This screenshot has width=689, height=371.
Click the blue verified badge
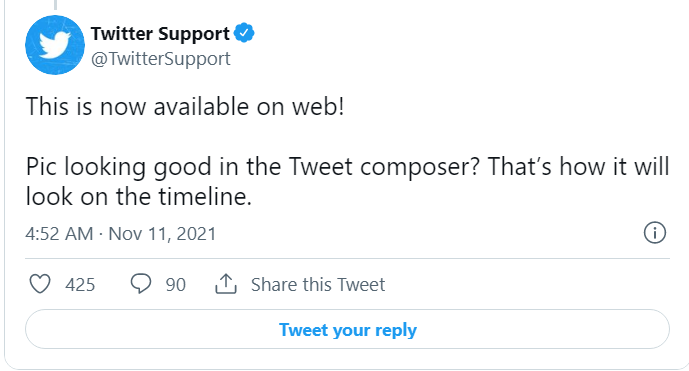[244, 33]
